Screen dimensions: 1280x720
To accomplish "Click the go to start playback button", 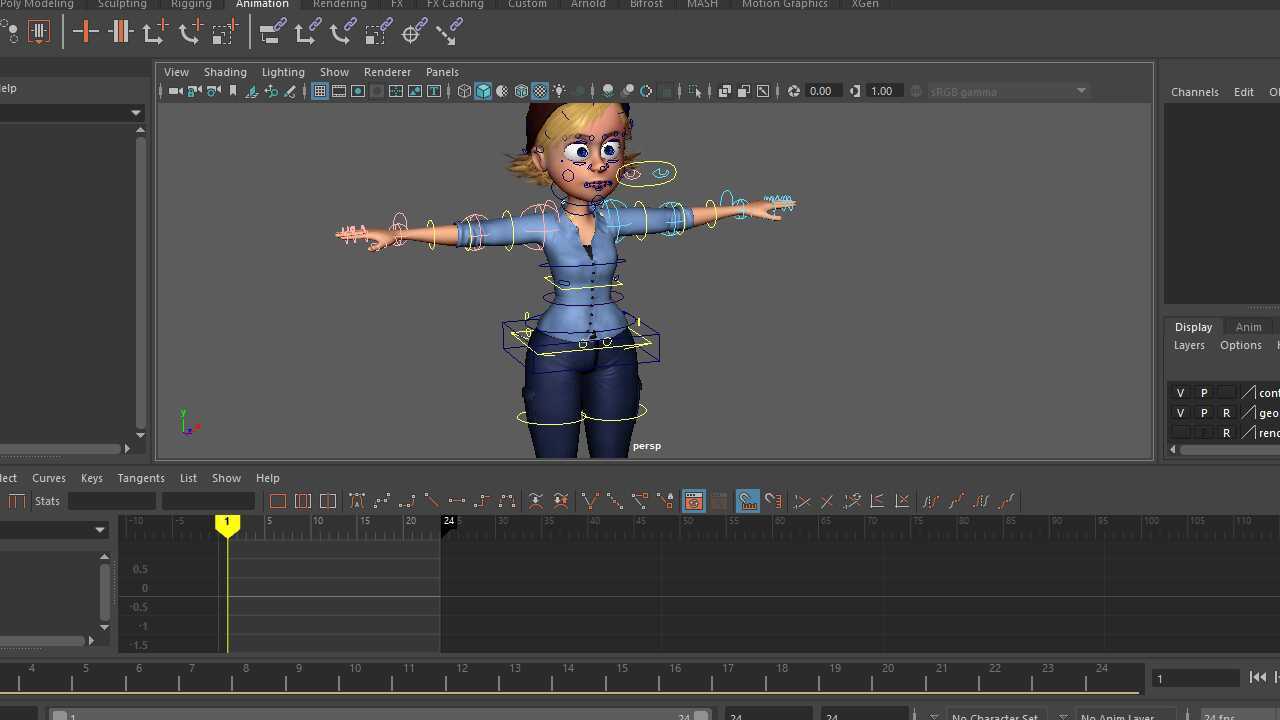I will [x=1258, y=678].
